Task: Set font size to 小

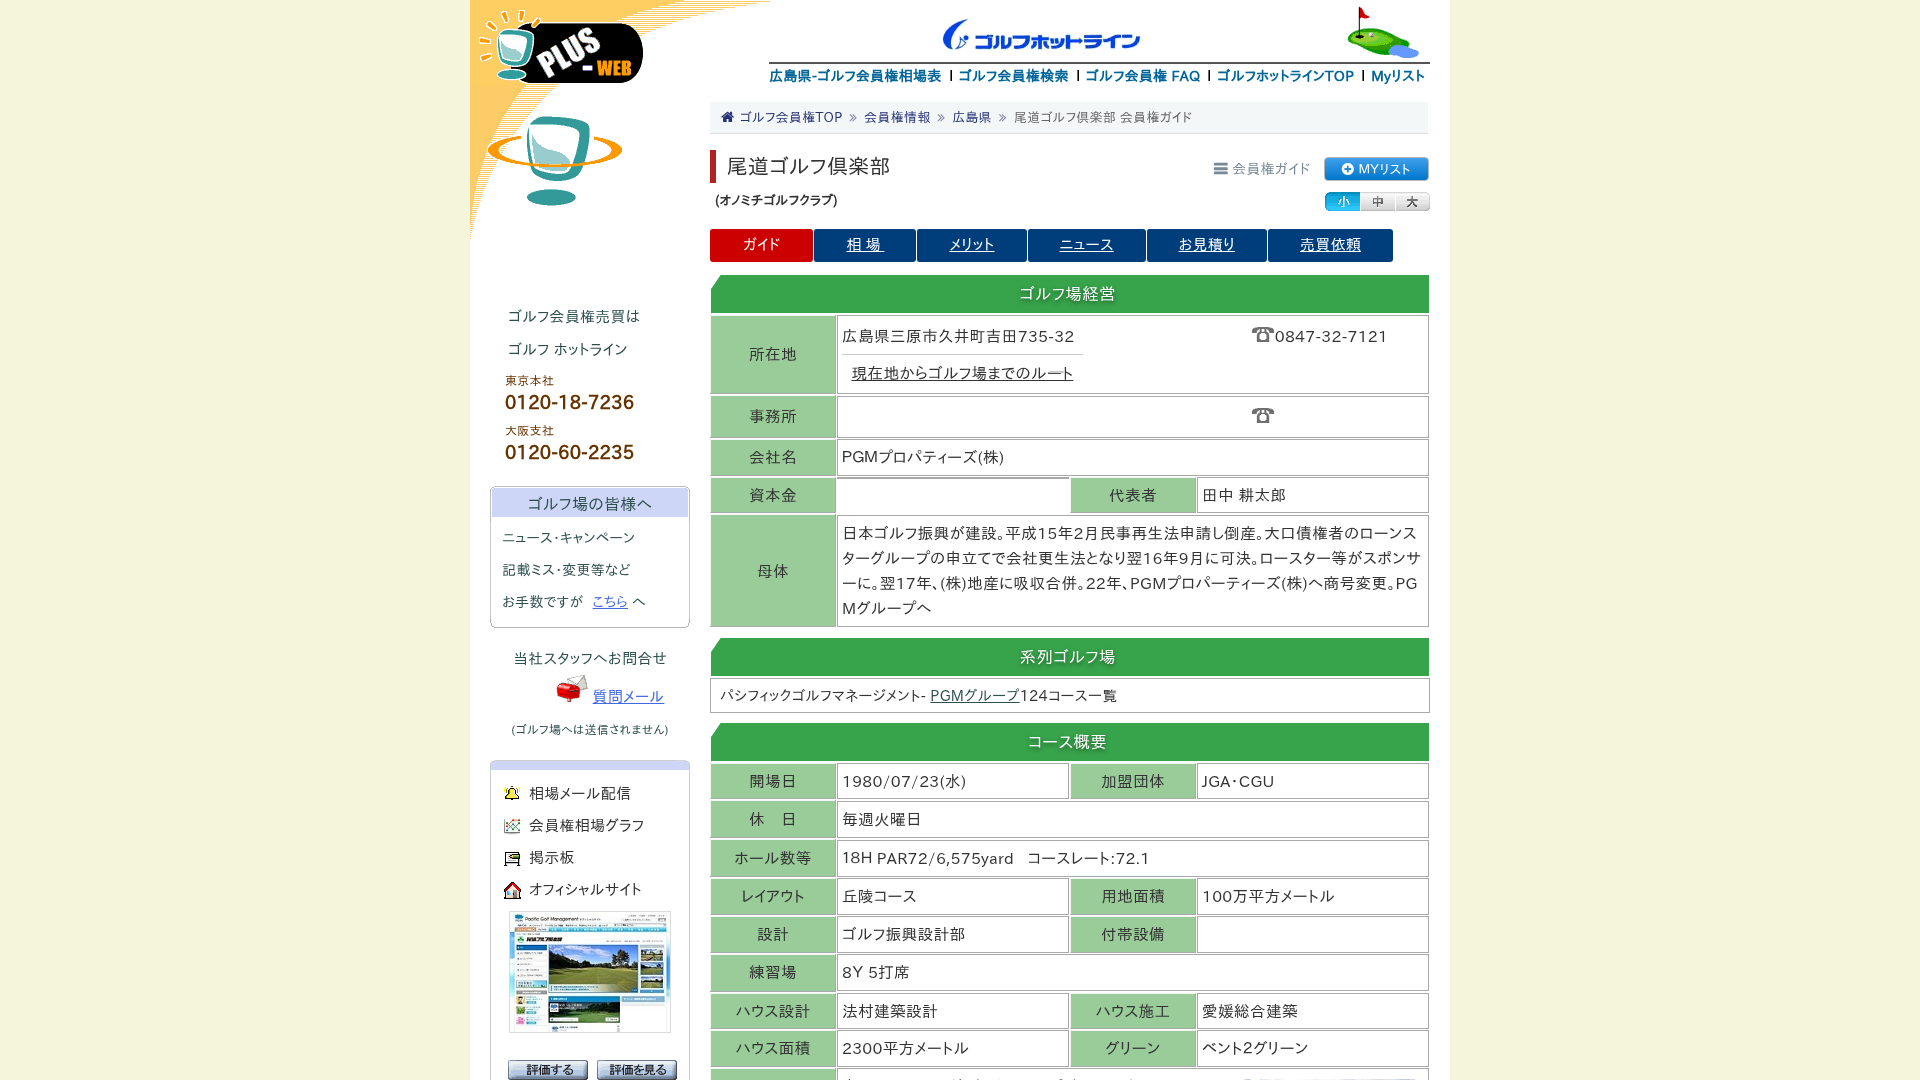Action: coord(1342,202)
